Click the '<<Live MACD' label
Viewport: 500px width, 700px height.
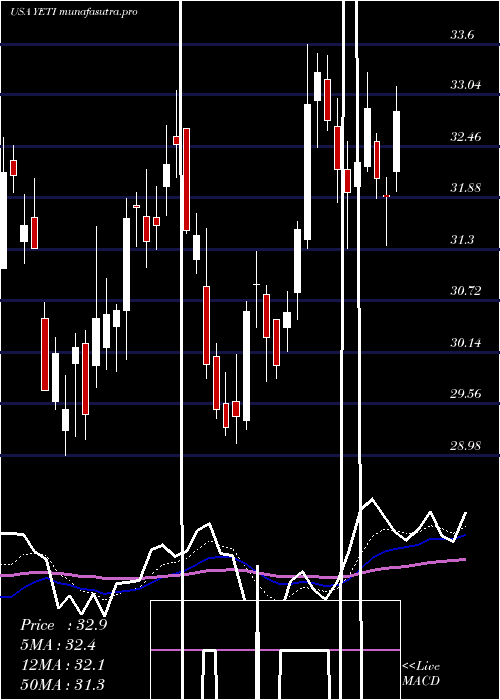[x=421, y=674]
